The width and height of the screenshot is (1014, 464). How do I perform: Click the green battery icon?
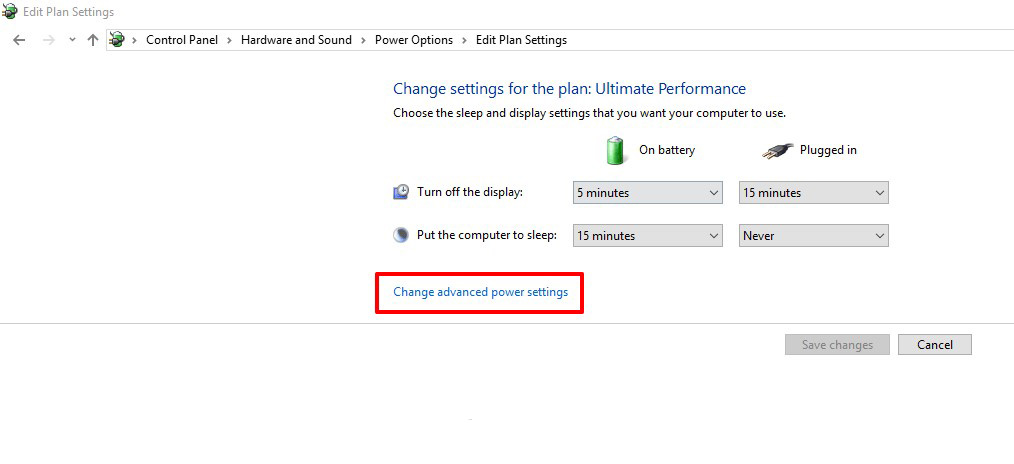[x=615, y=150]
